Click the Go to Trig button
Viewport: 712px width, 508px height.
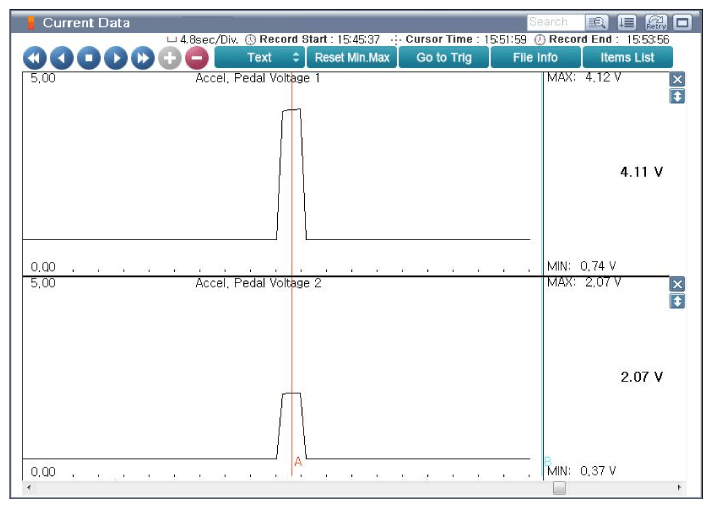click(444, 58)
